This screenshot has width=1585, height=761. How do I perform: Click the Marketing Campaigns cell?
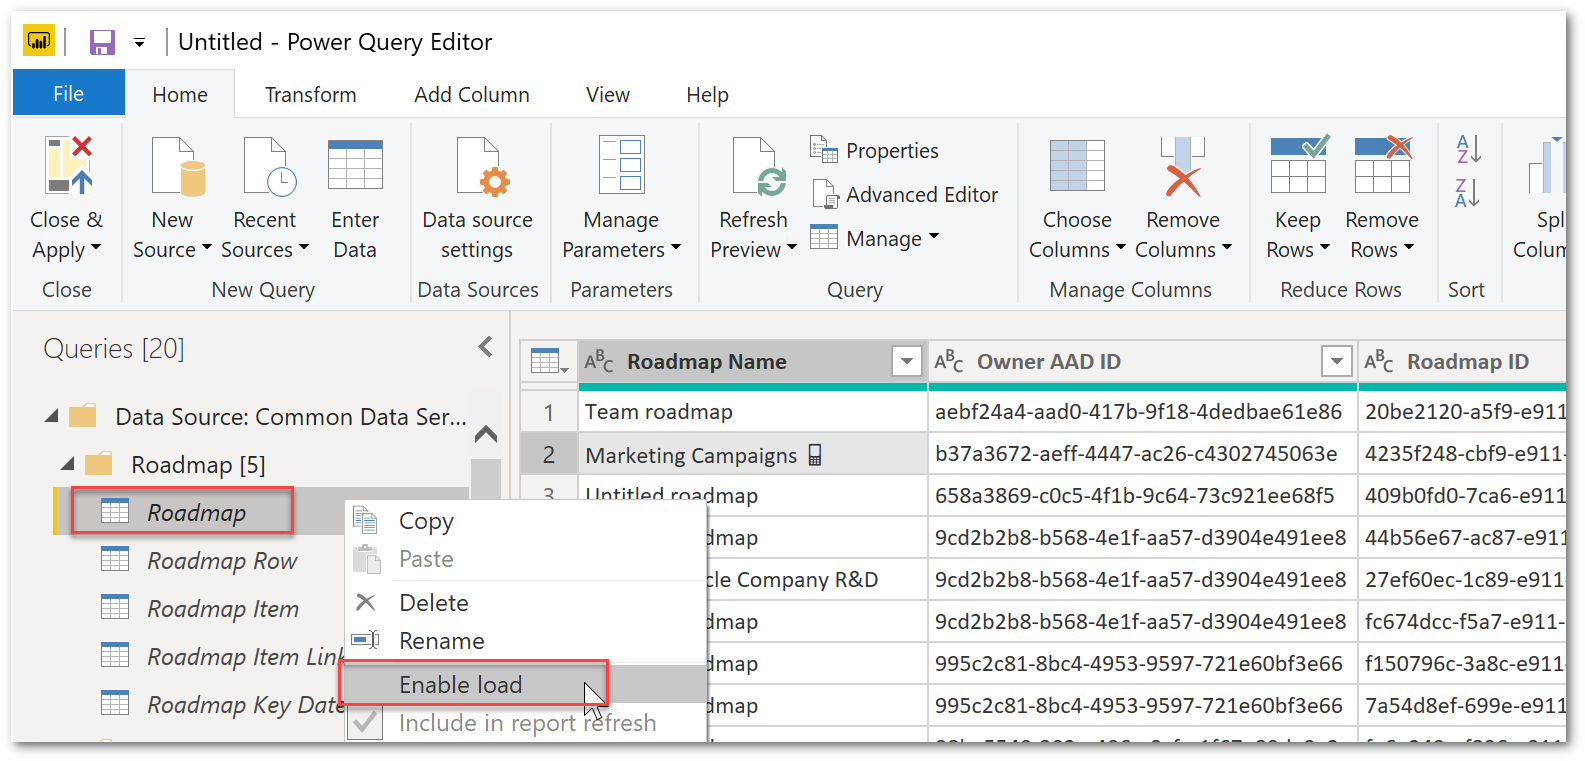[753, 455]
